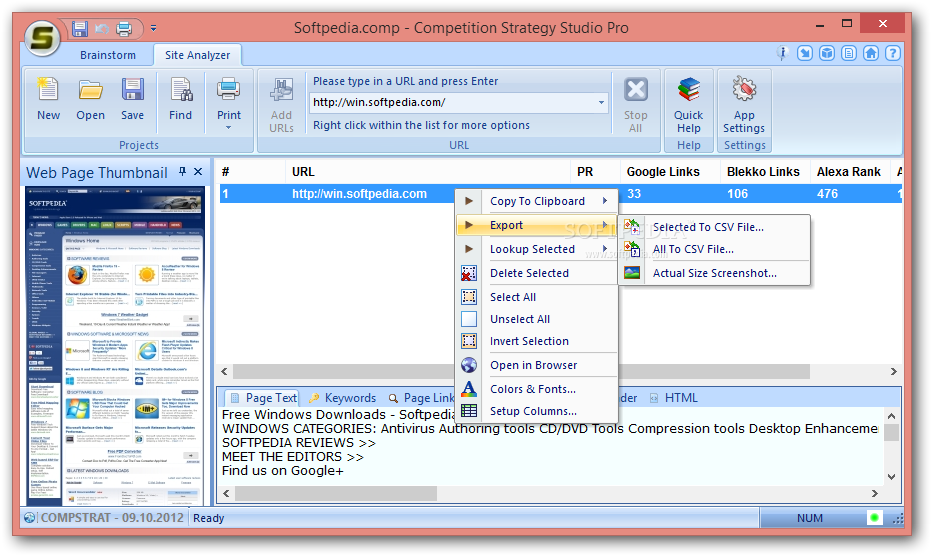Click the New project icon
Screen dimensions: 932x556
point(48,90)
